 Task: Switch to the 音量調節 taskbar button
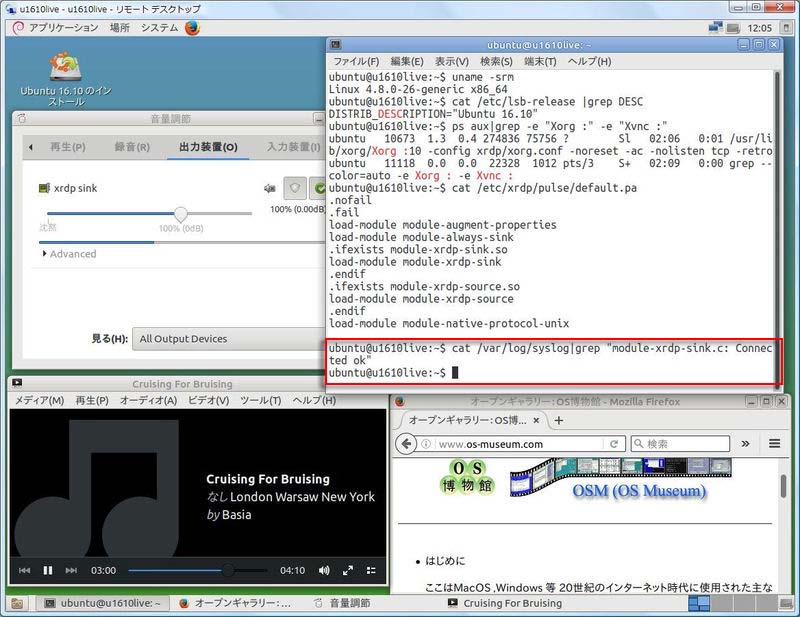(x=342, y=603)
